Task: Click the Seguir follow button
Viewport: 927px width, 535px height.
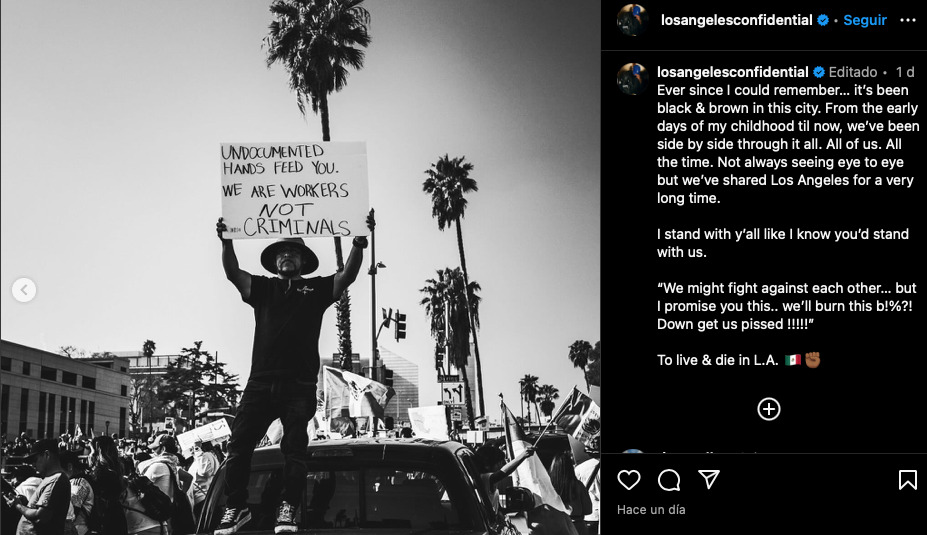Action: (x=864, y=20)
